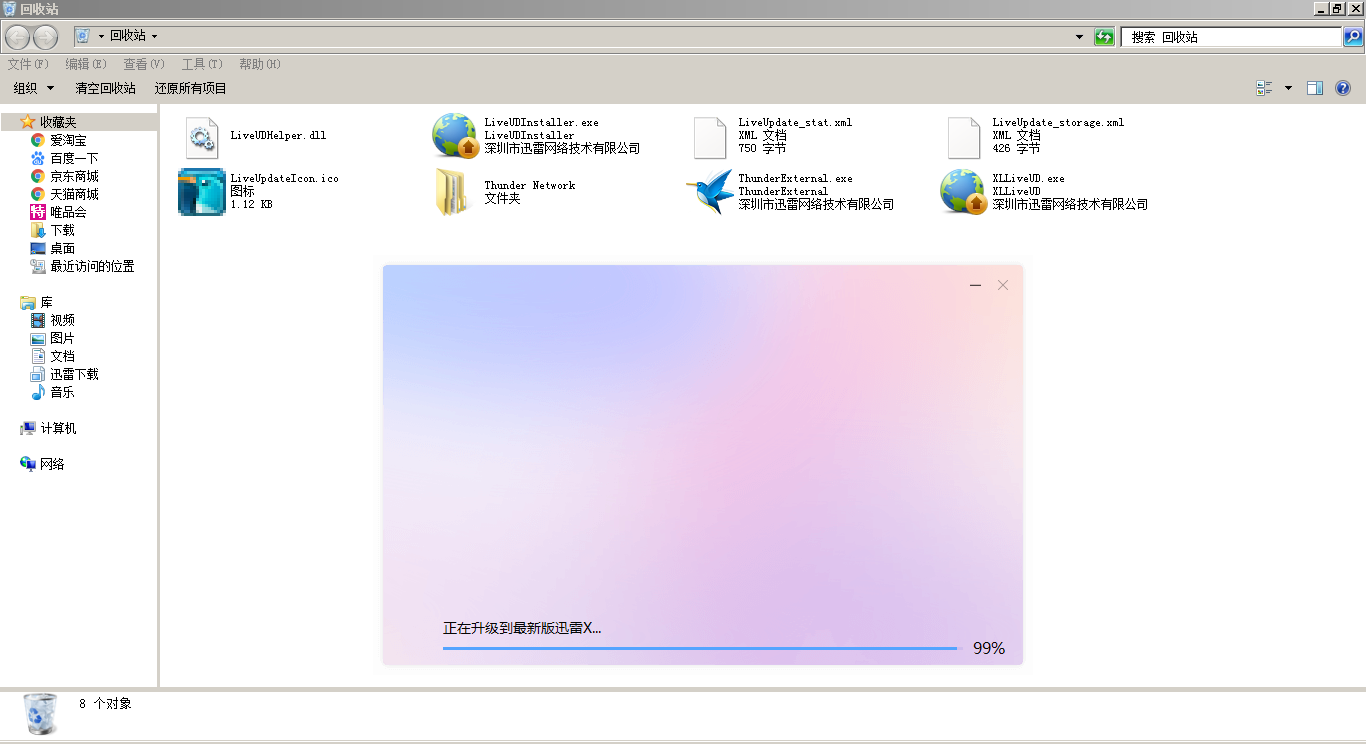The width and height of the screenshot is (1366, 744).
Task: Expand the address bar history dropdown
Action: [x=1079, y=37]
